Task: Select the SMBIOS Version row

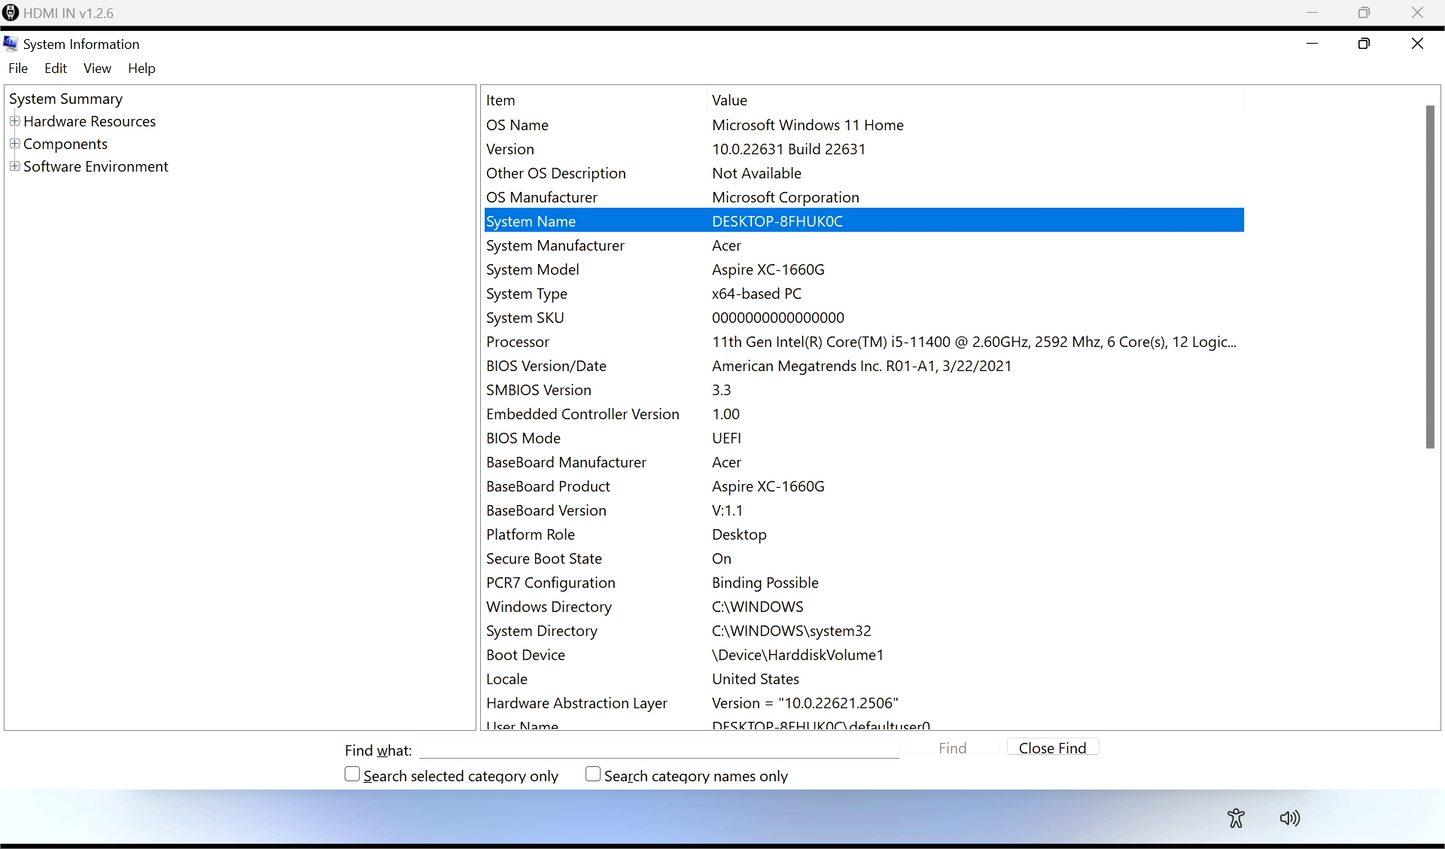Action: [x=864, y=390]
